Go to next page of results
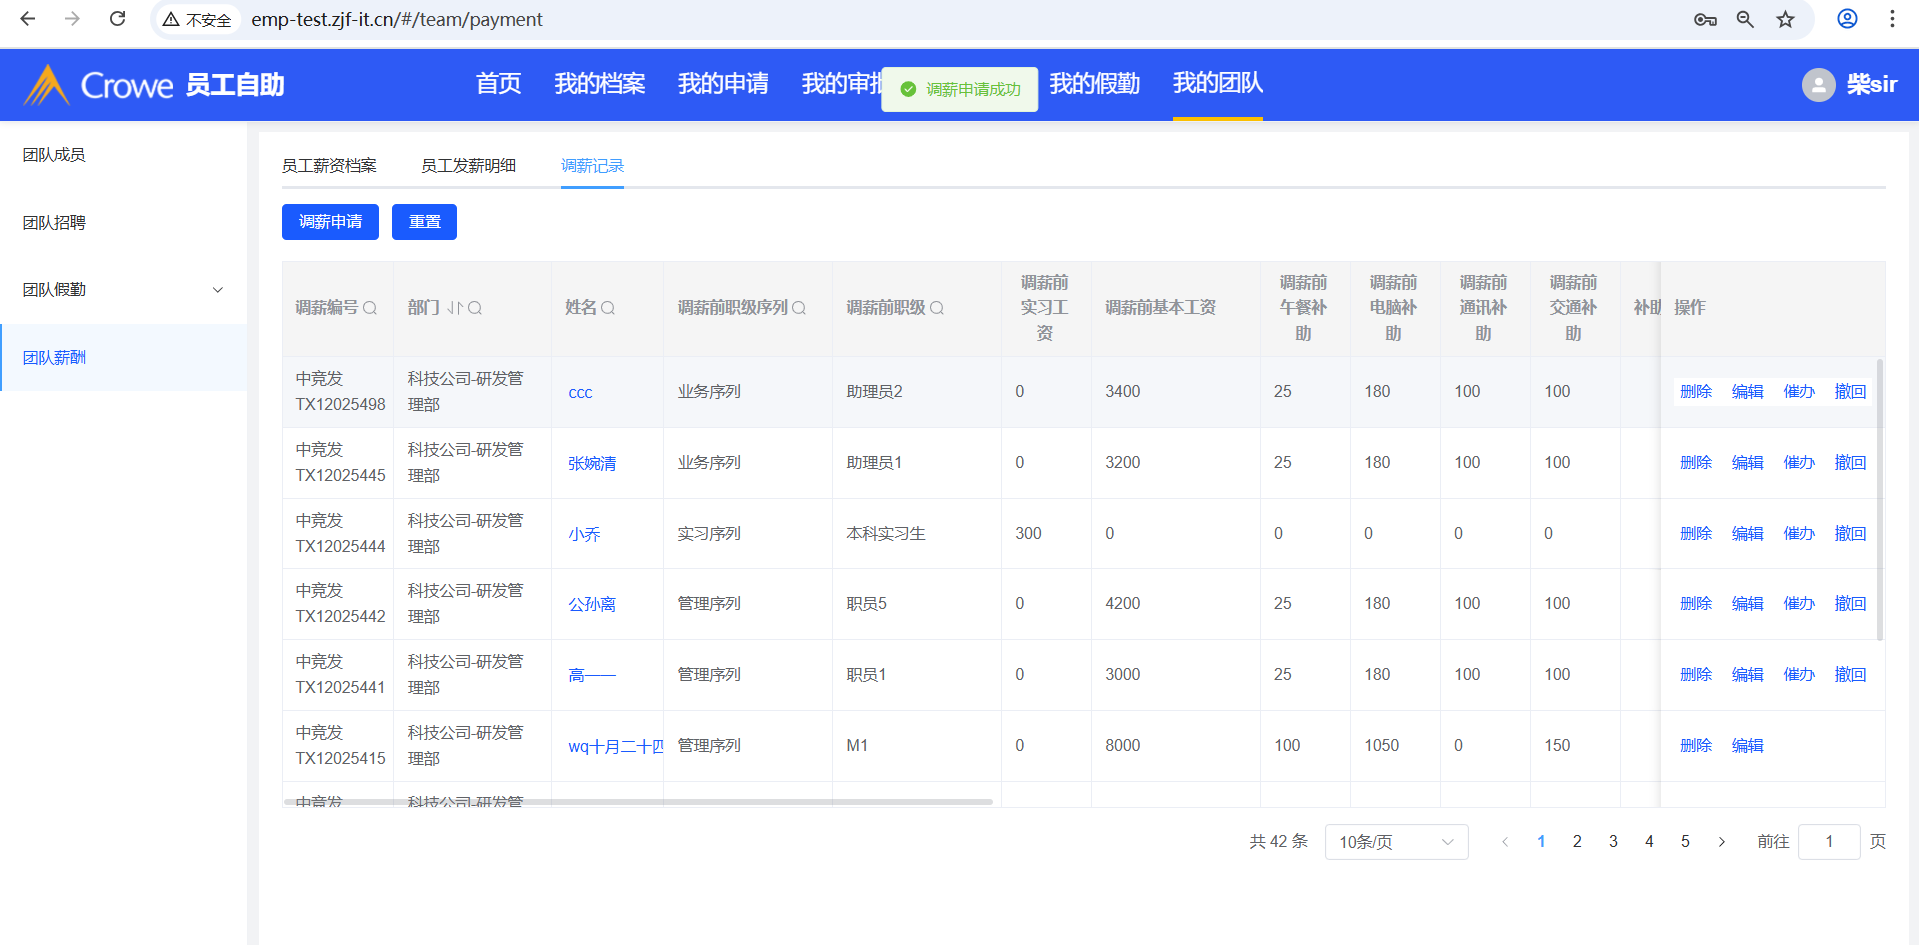Viewport: 1919px width, 945px height. click(1721, 842)
